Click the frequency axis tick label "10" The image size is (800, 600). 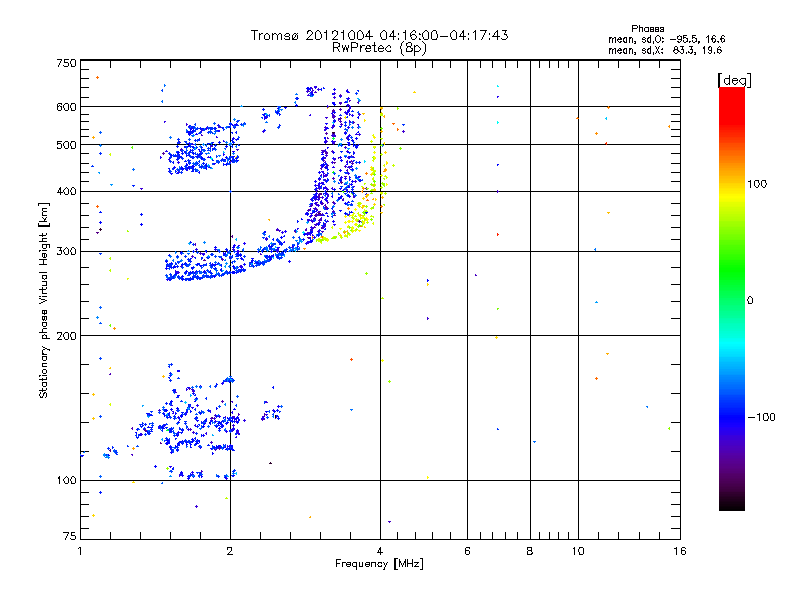[578, 551]
